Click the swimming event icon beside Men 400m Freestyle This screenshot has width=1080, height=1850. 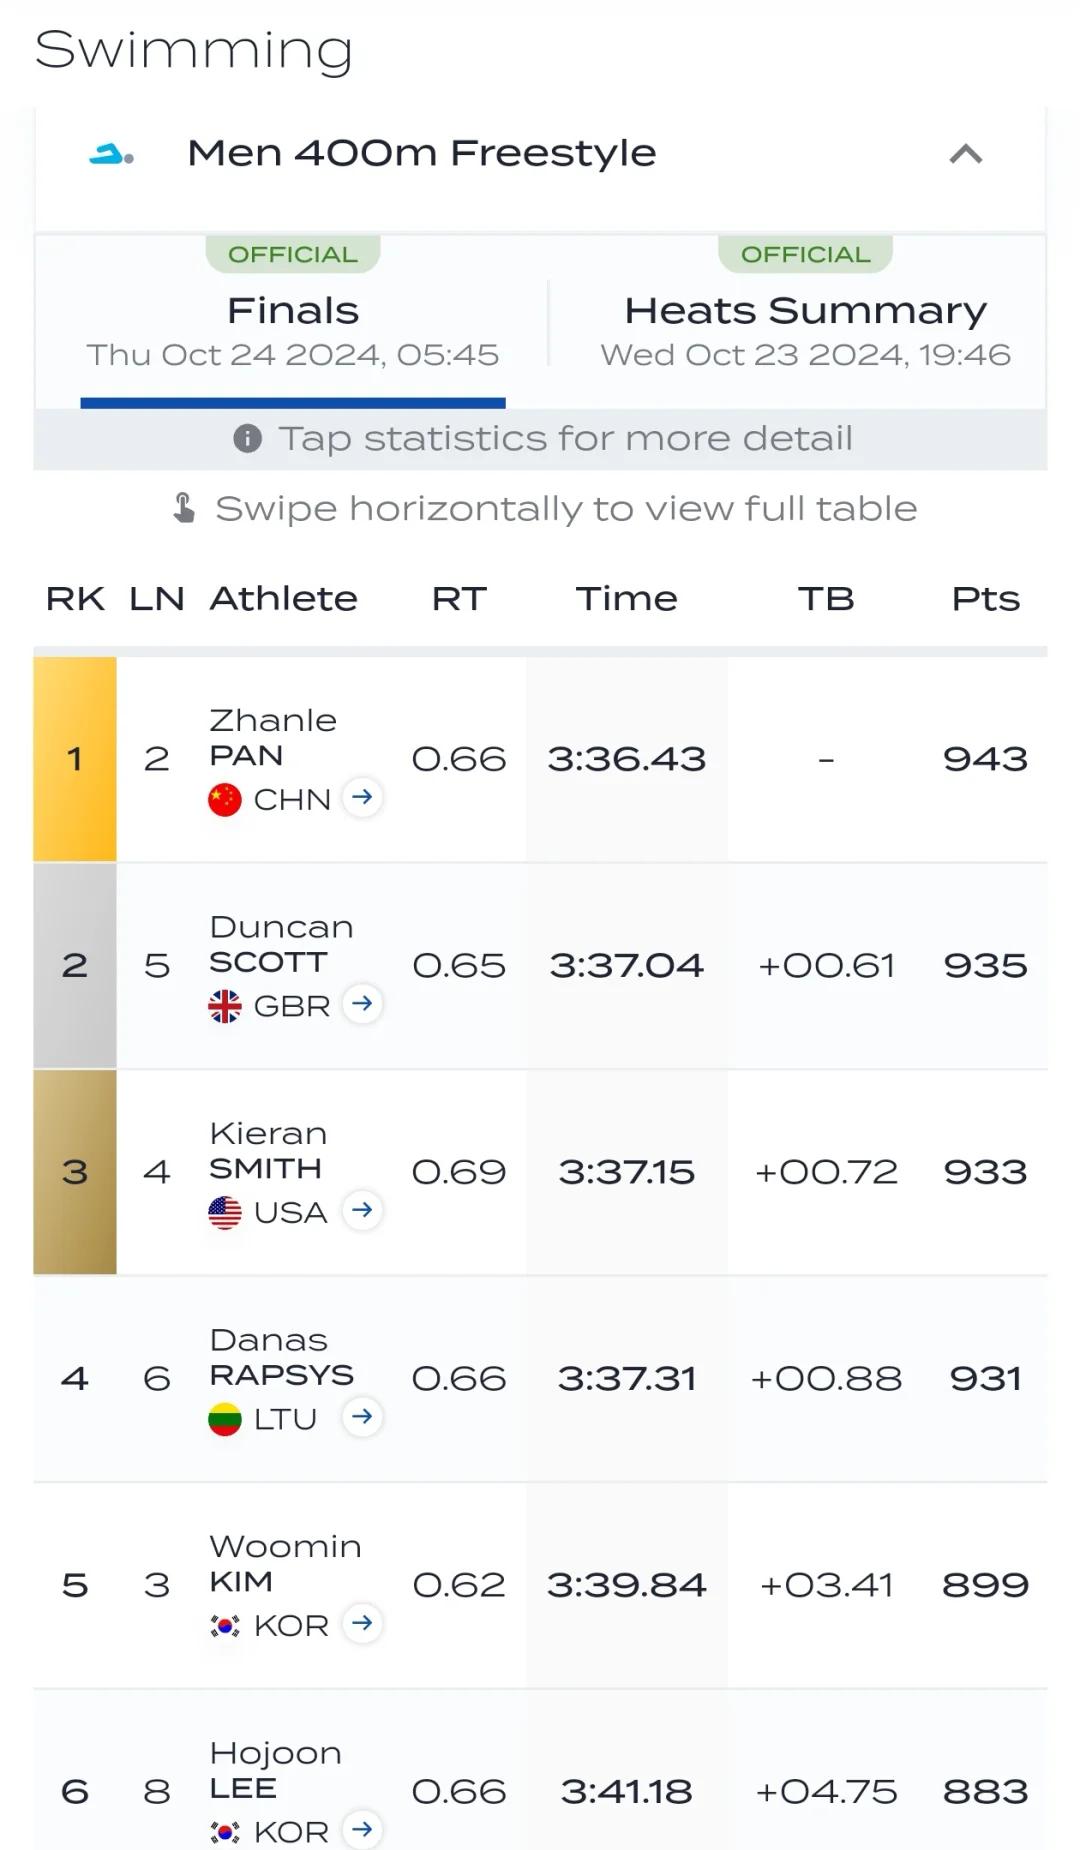(x=111, y=154)
